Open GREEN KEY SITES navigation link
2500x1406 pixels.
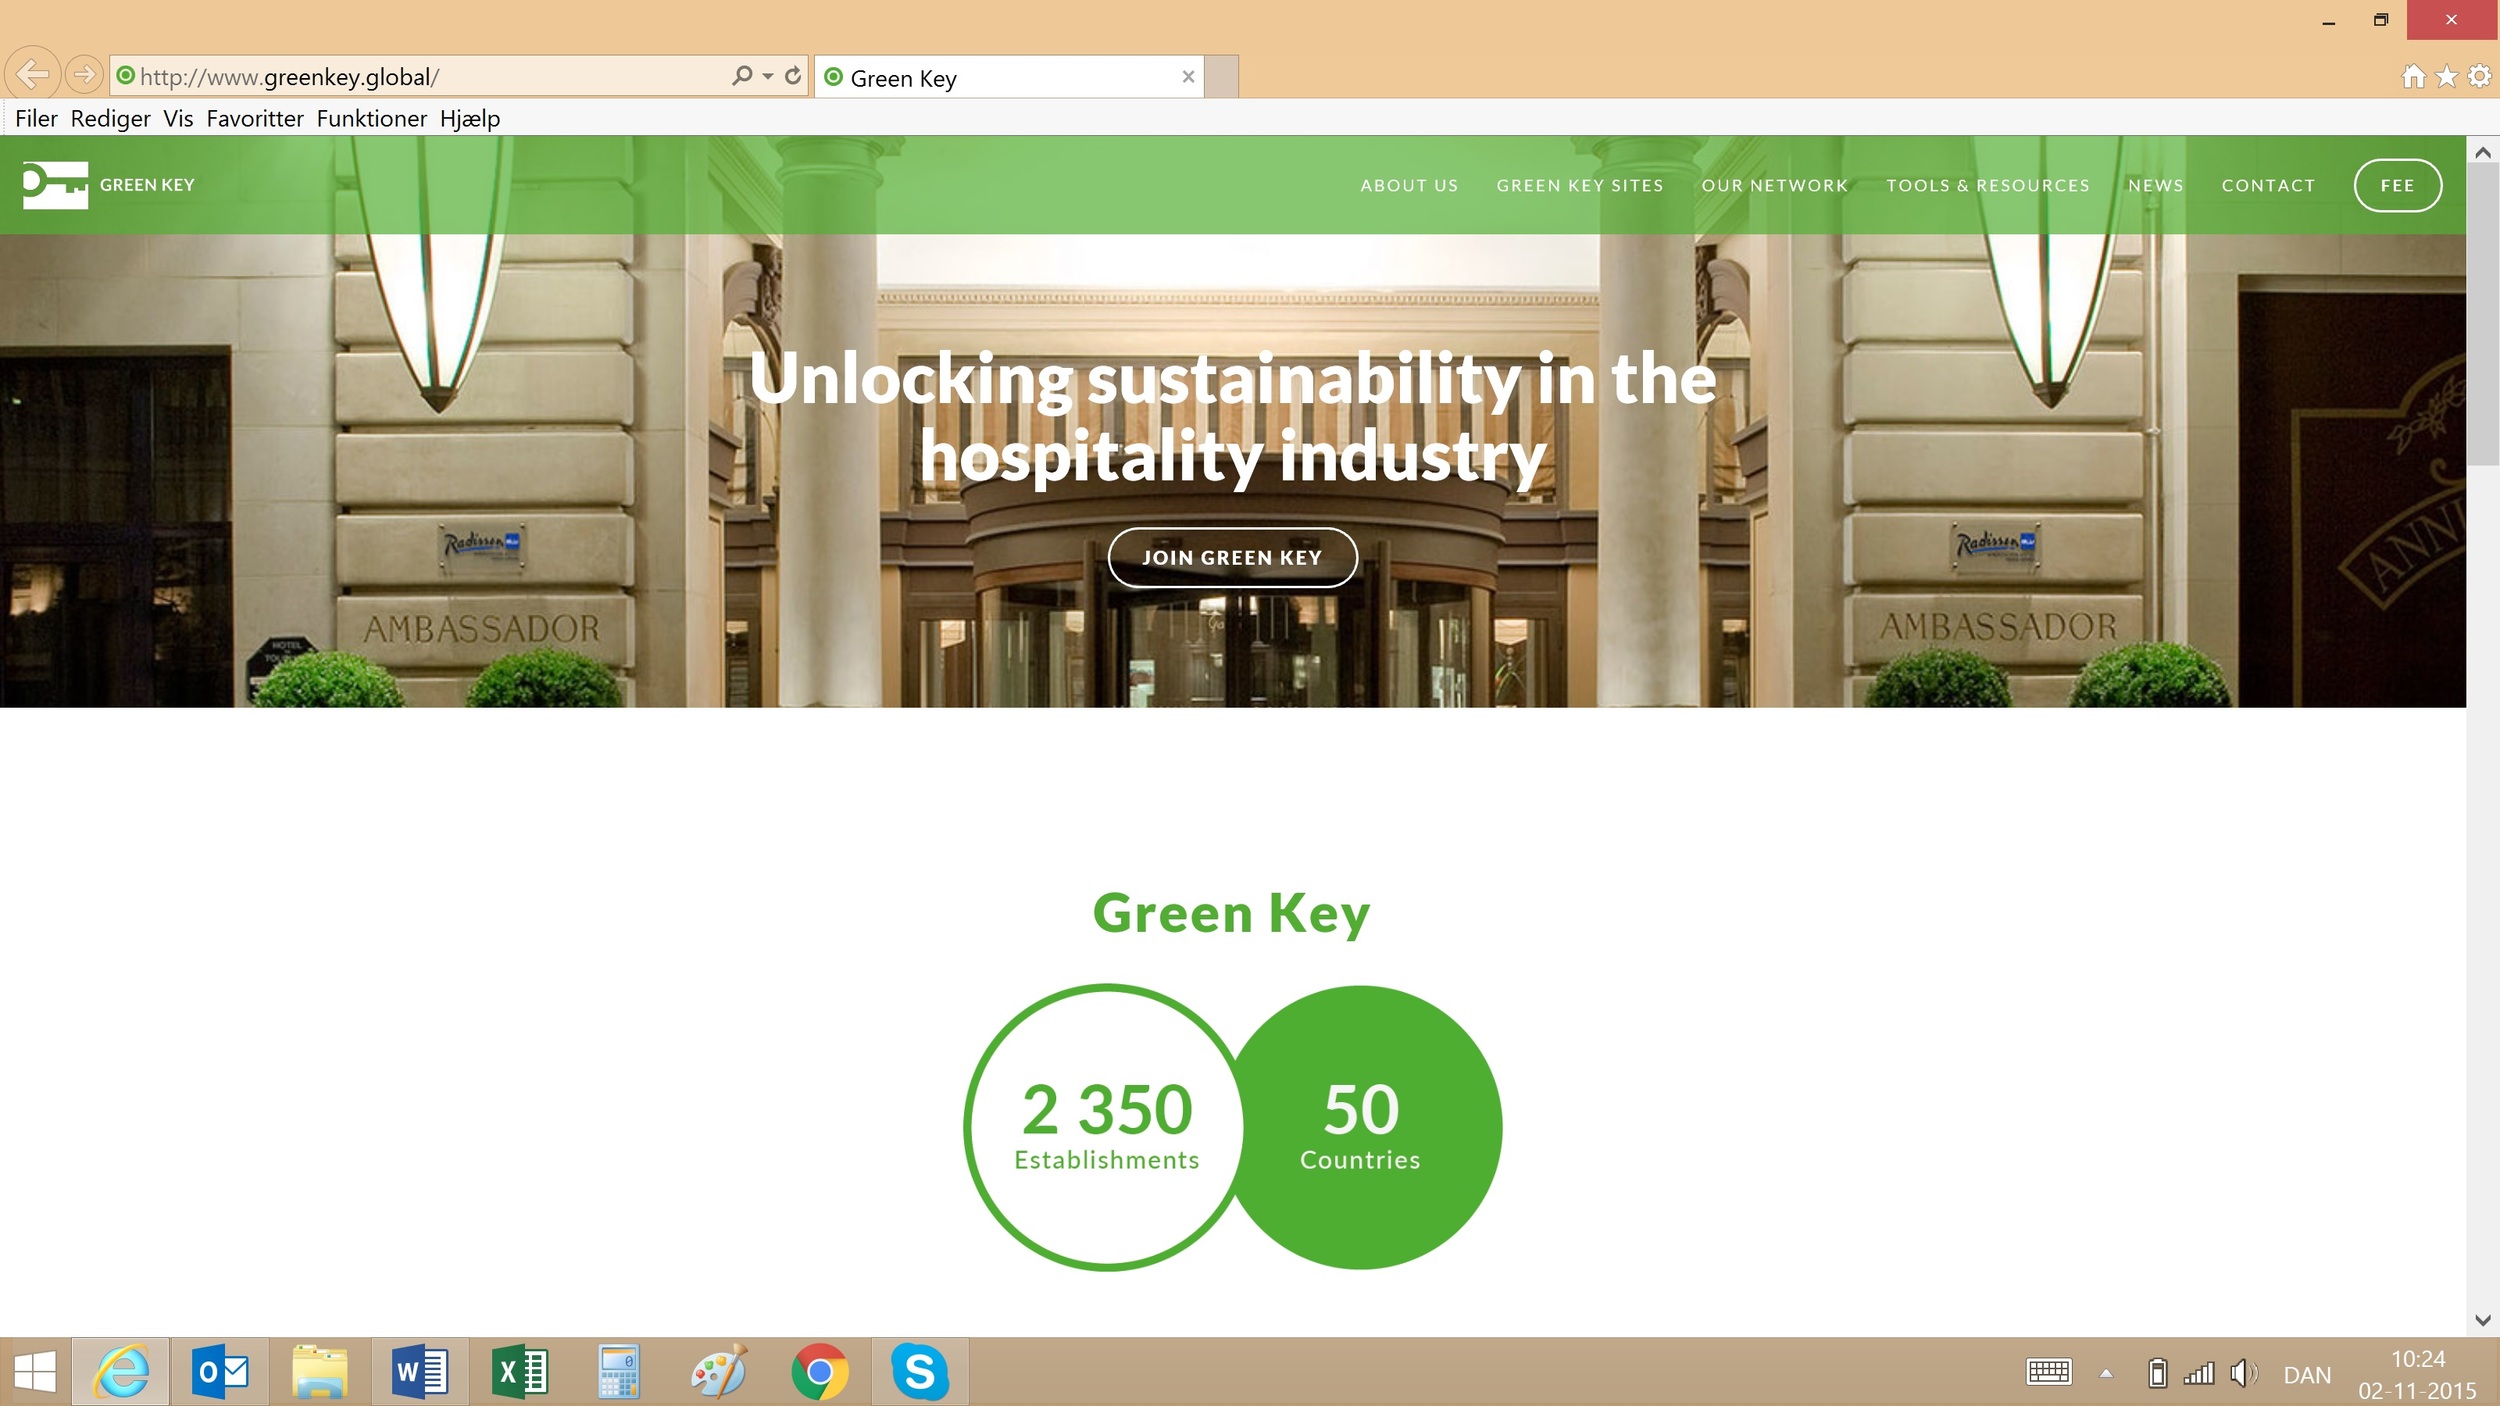coord(1580,186)
